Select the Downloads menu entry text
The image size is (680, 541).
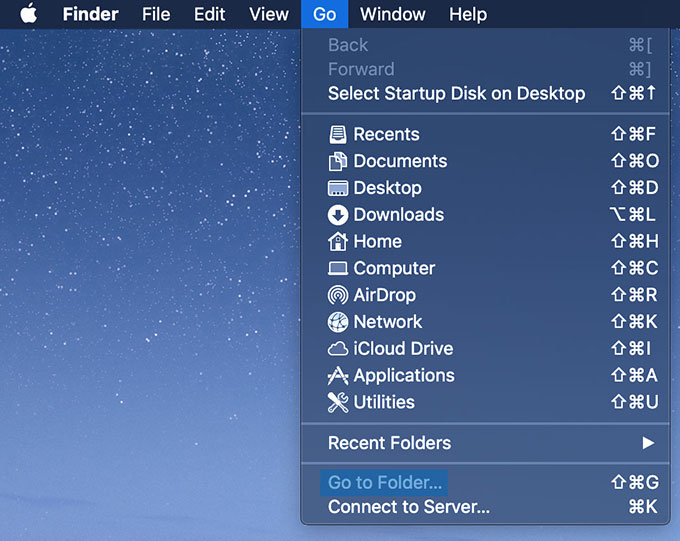[x=399, y=215]
